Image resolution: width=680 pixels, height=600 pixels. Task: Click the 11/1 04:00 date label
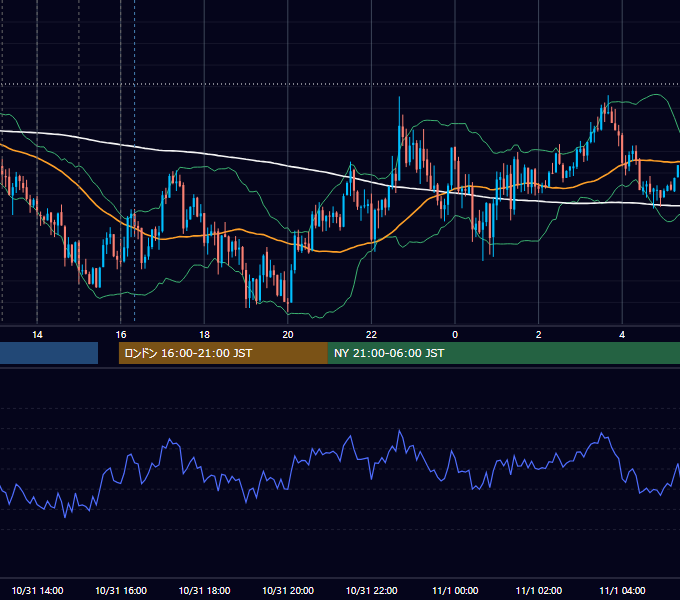[622, 590]
